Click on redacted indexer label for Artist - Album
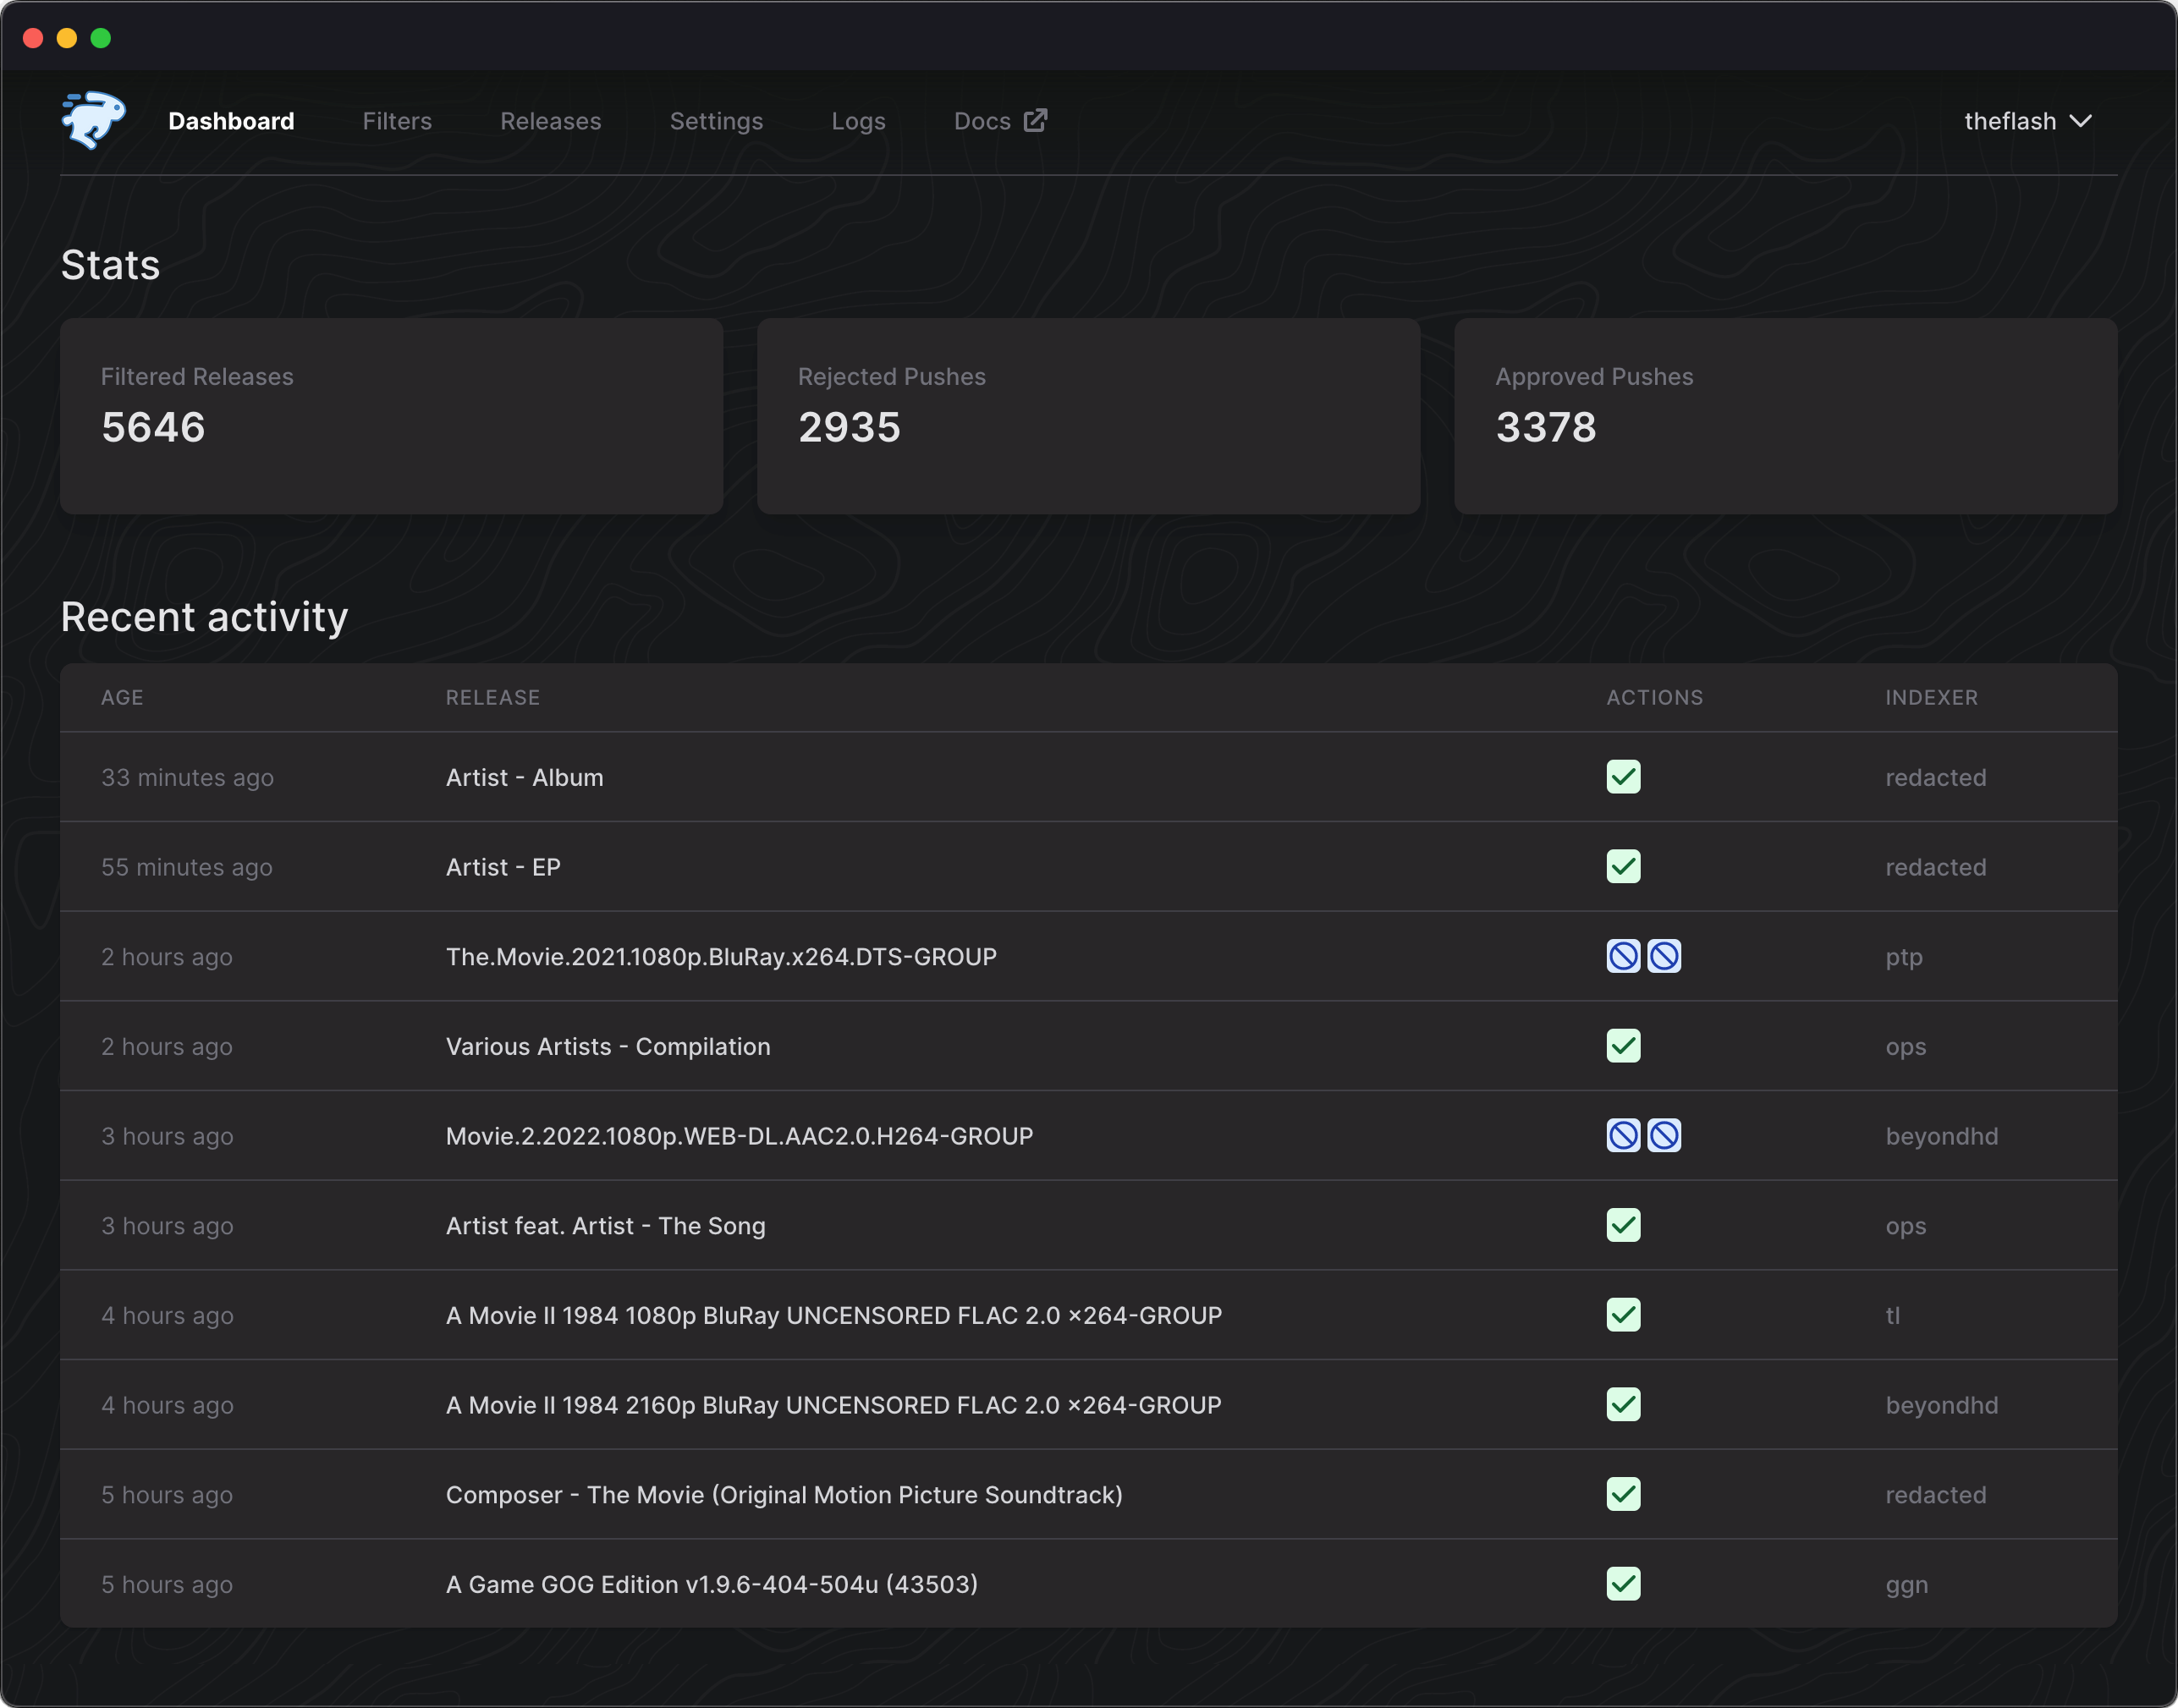 [x=1934, y=777]
